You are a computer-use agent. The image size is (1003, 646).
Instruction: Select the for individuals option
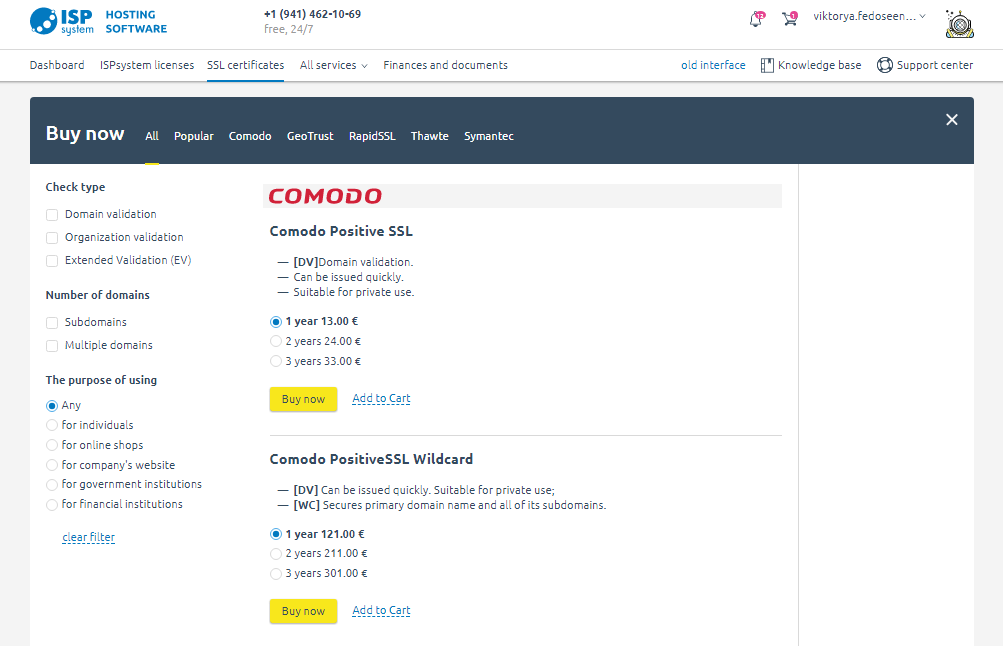pos(52,425)
